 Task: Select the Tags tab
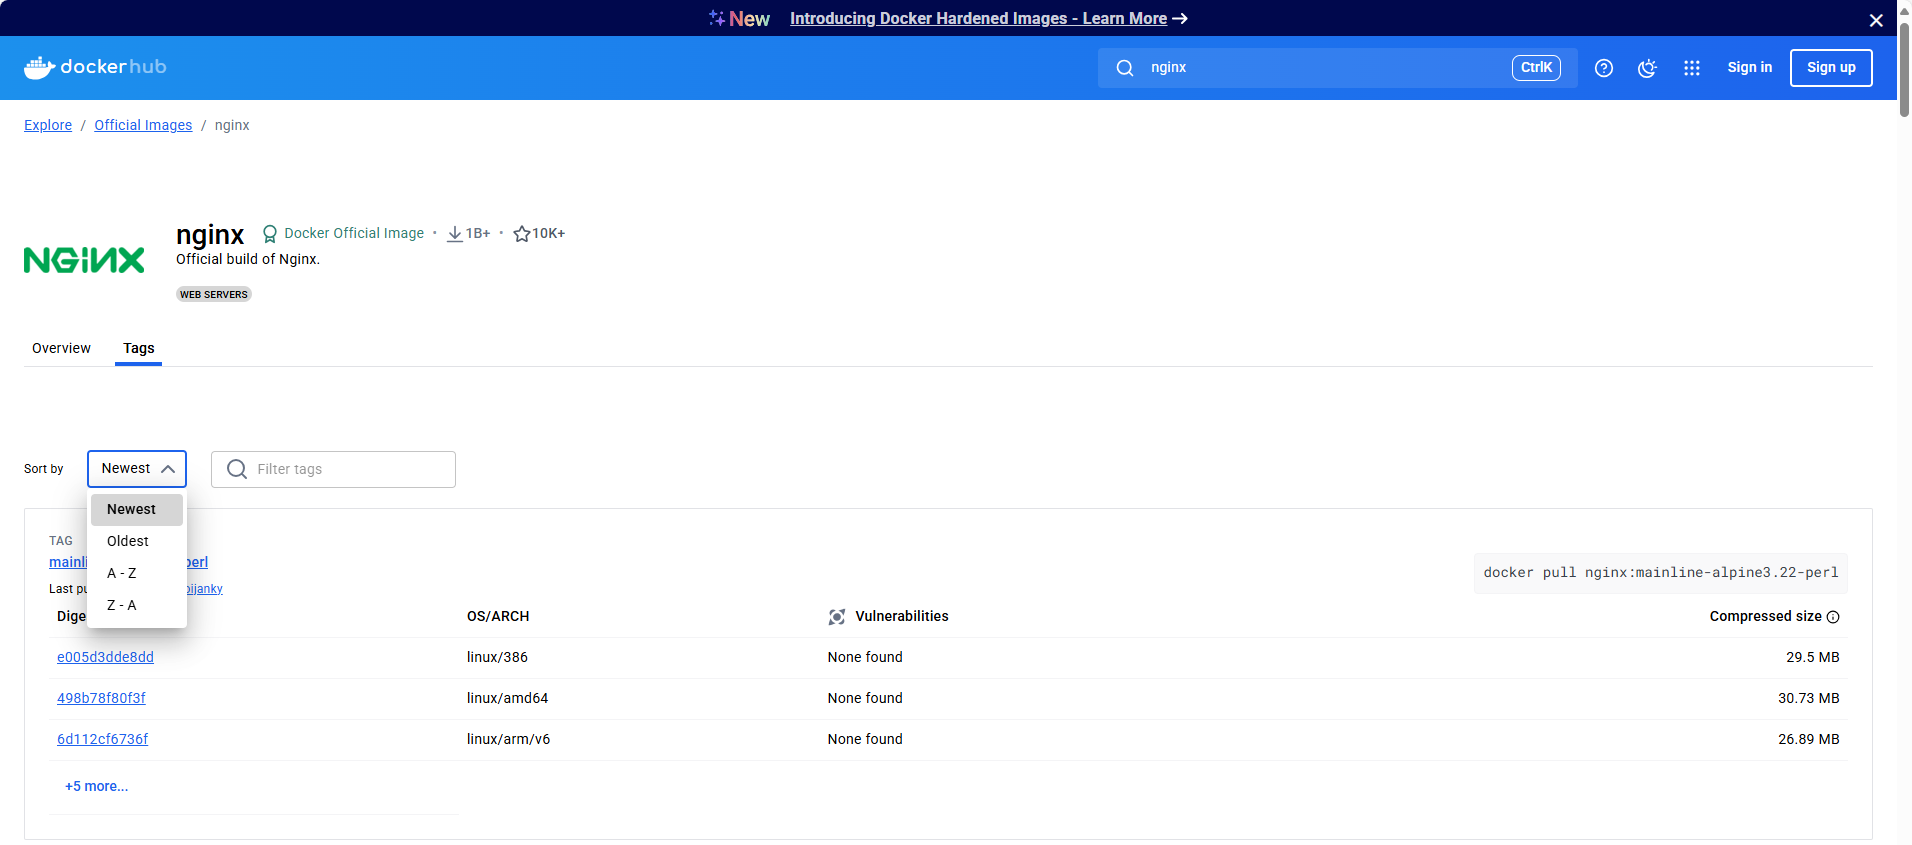[x=139, y=348]
